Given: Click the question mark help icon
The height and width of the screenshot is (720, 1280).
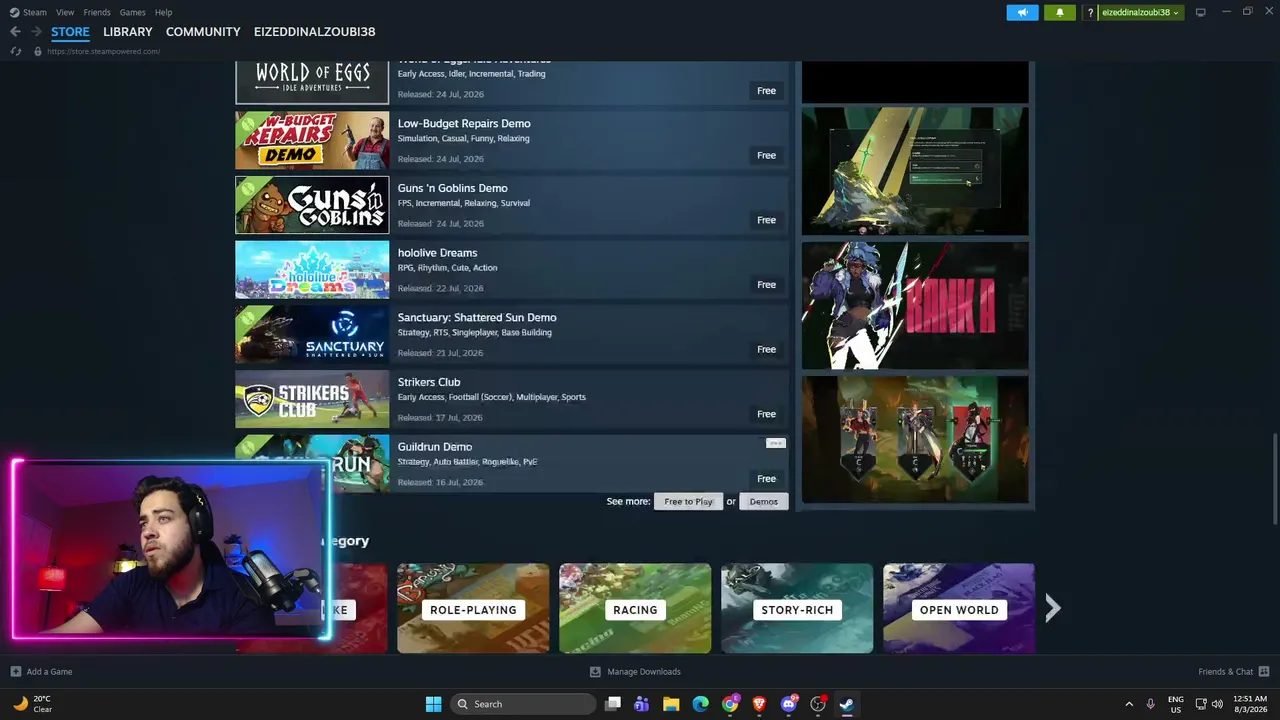Looking at the screenshot, I should pos(1091,12).
